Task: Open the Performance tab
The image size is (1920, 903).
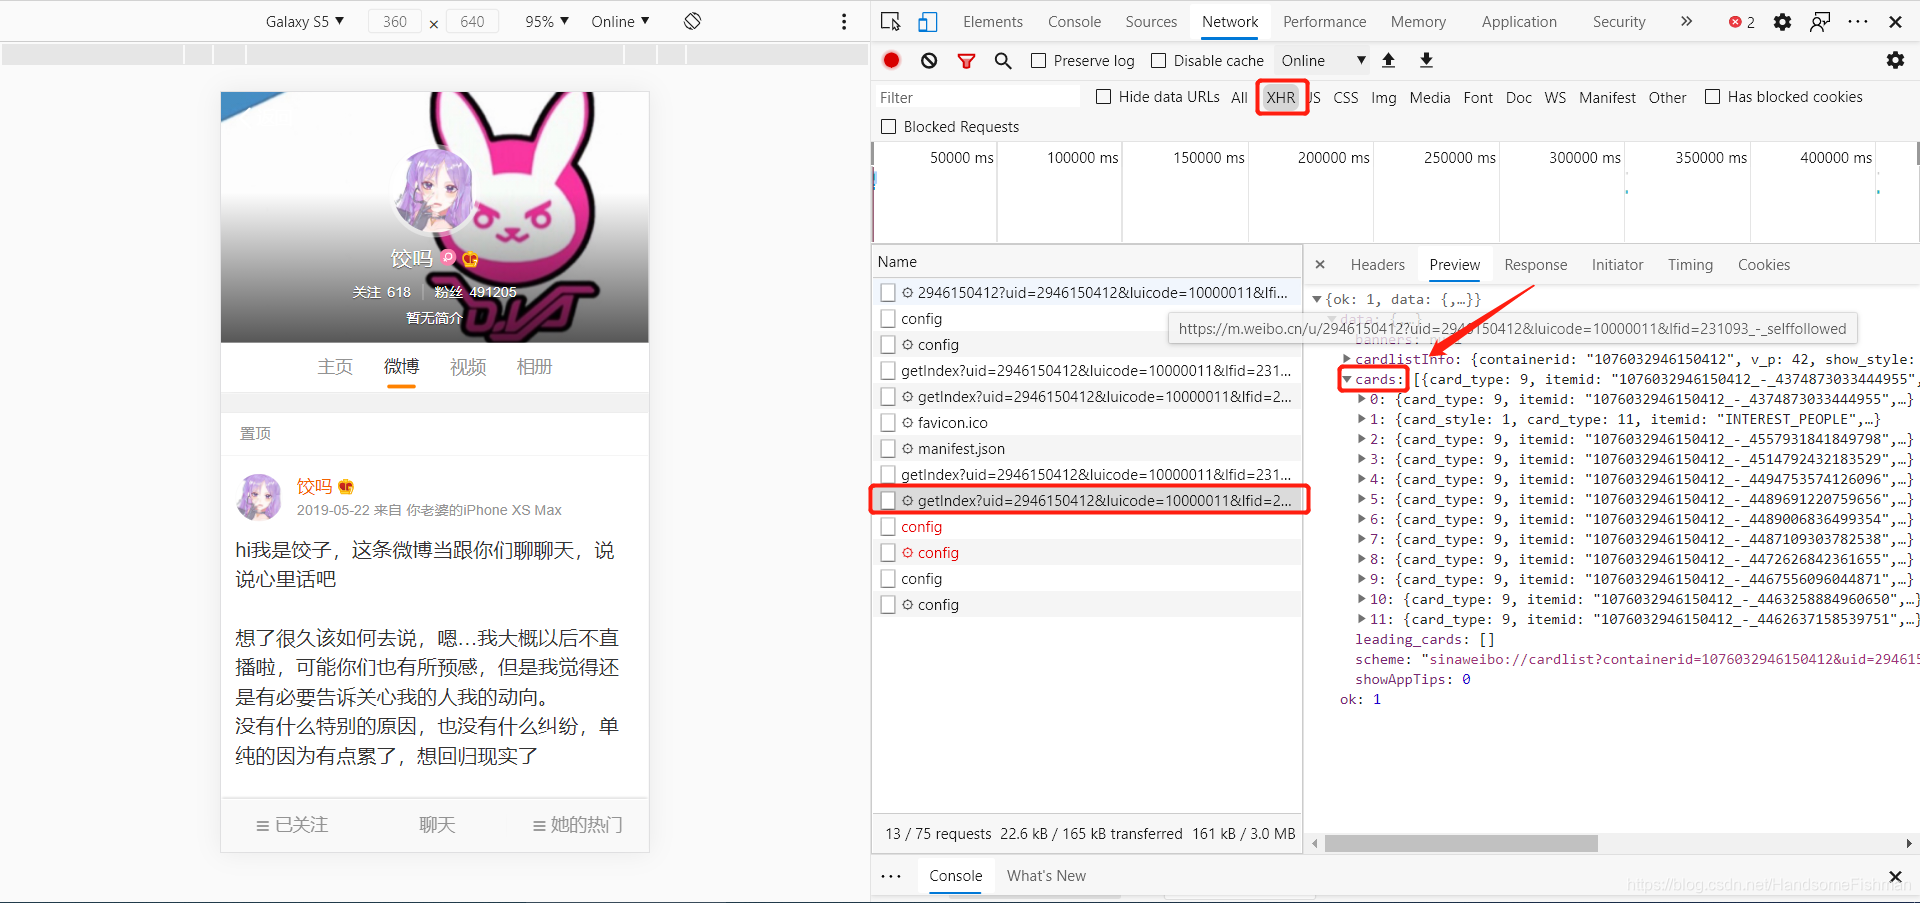Action: [1324, 22]
